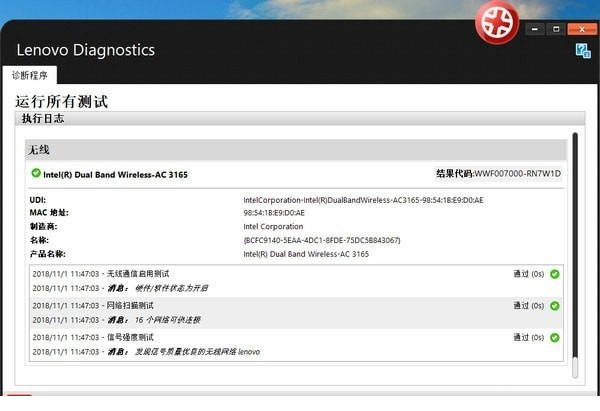Click the 运行所有测试 heading
Screen dimensions: 600x411
pyautogui.click(x=62, y=101)
